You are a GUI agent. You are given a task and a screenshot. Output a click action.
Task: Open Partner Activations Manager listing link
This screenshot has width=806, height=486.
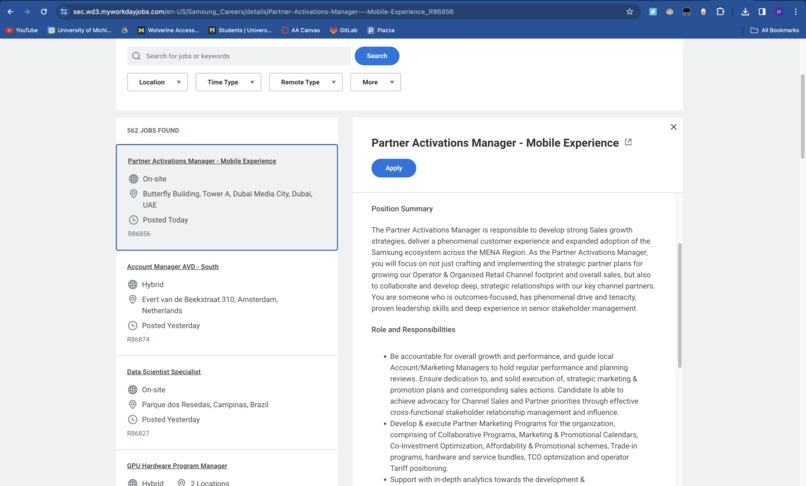pos(202,161)
